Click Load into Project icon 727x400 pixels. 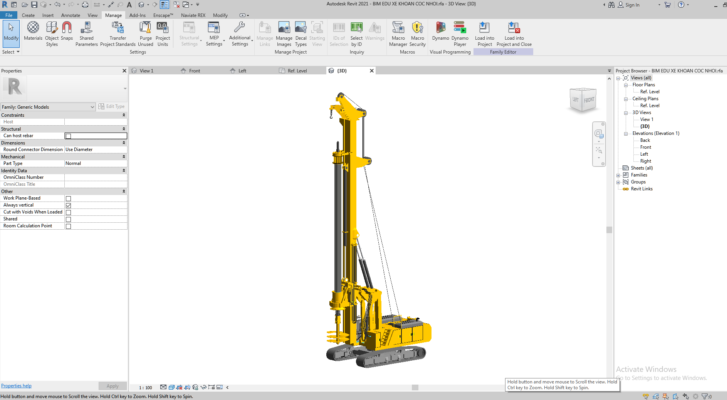point(484,32)
